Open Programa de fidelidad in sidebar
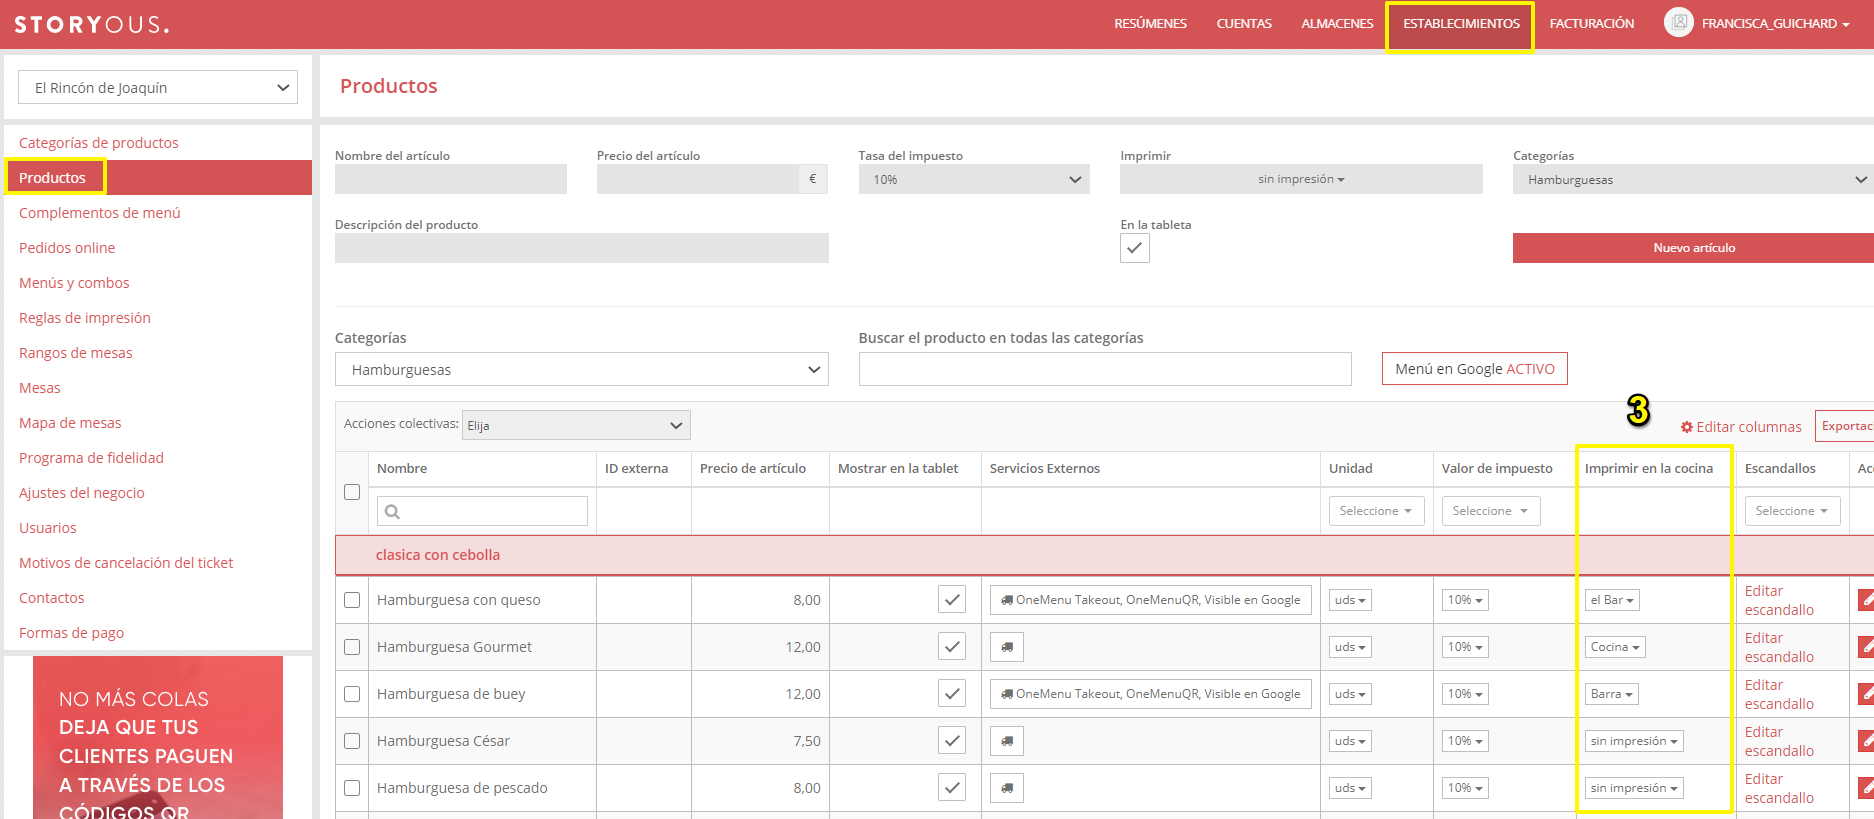 click(91, 458)
